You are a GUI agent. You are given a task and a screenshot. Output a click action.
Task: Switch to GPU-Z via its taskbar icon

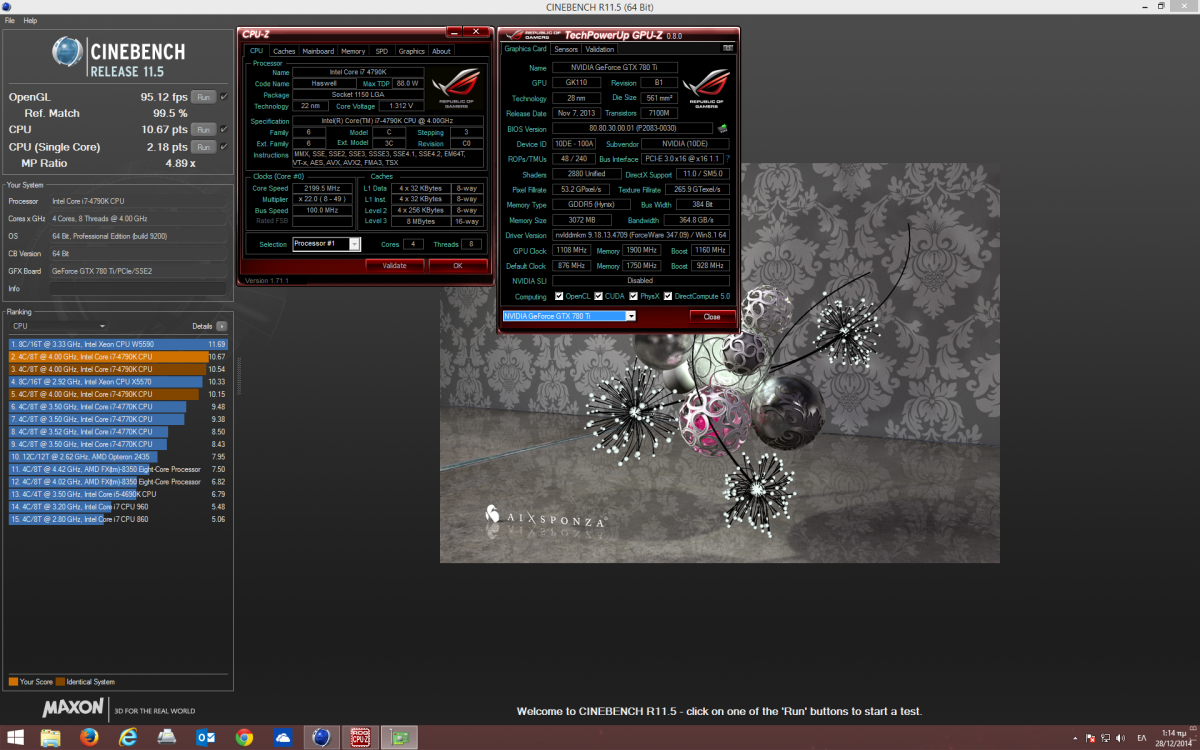pyautogui.click(x=400, y=737)
